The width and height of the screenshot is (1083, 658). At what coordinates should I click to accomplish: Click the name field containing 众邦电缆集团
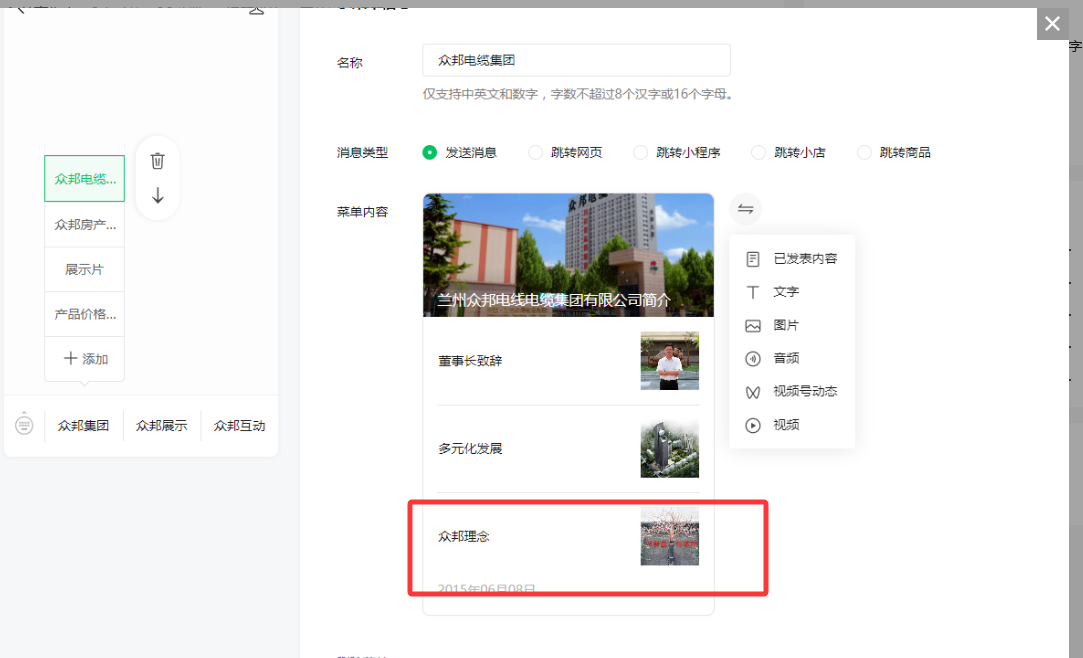coord(576,60)
